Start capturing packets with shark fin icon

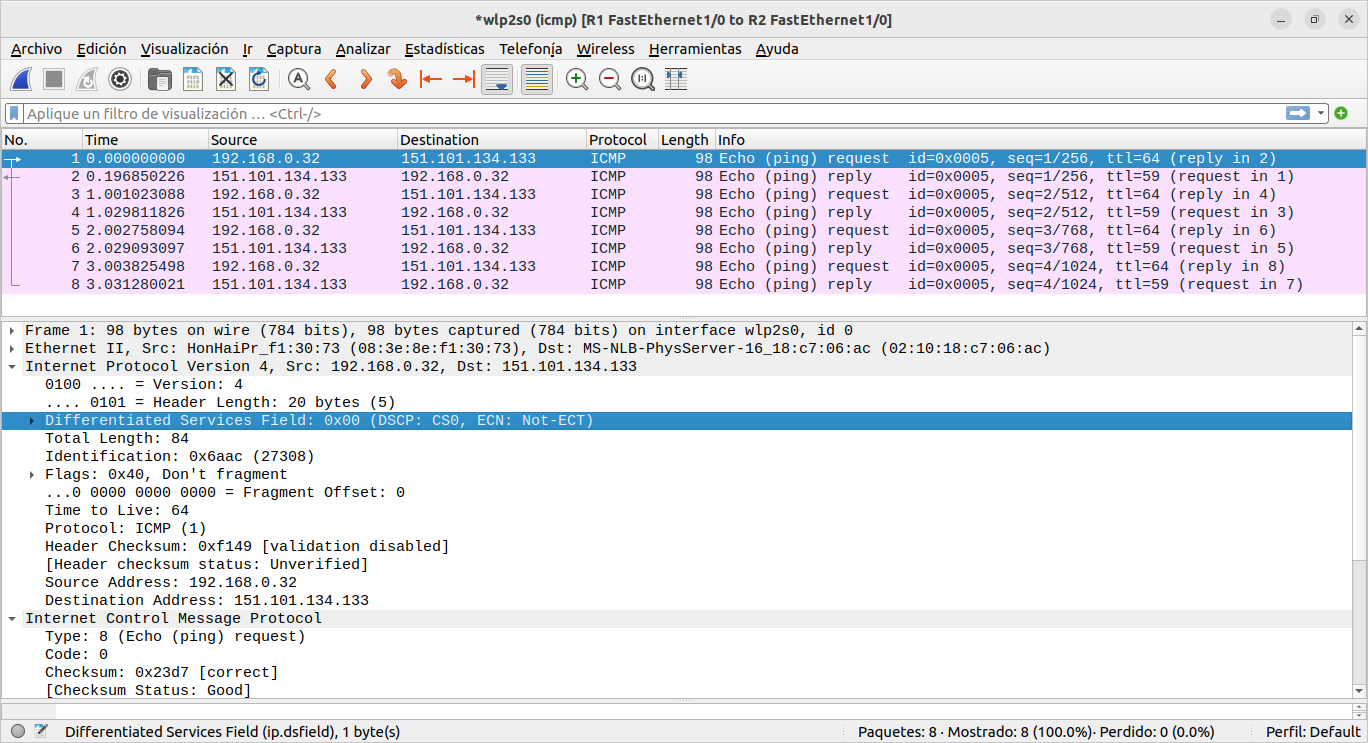point(22,79)
